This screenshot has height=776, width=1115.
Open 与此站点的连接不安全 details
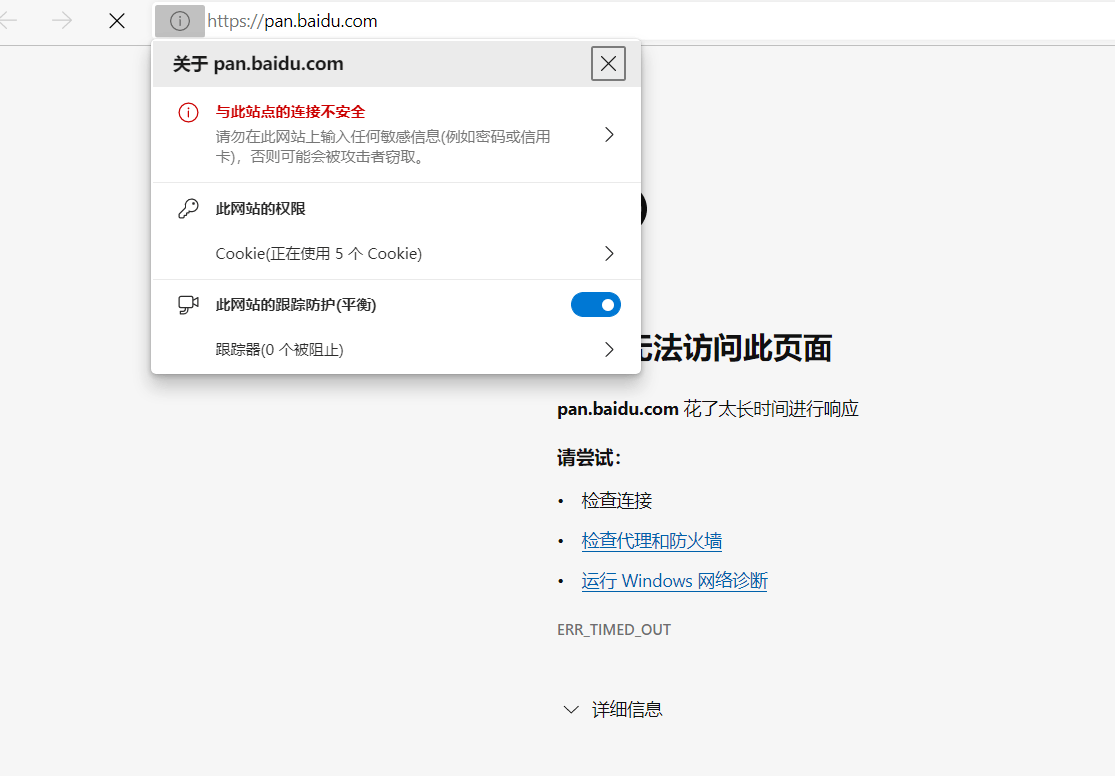(396, 134)
